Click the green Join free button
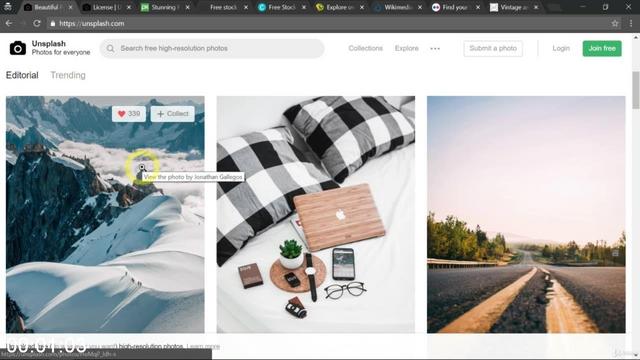 coord(602,49)
